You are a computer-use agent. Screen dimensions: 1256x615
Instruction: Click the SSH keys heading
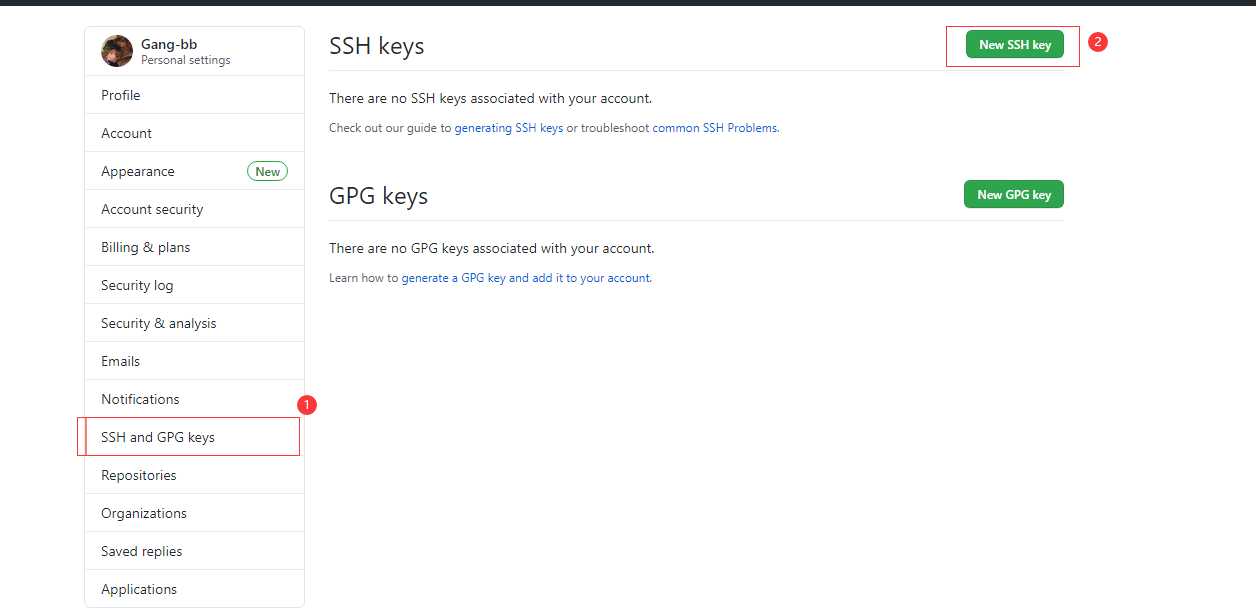(377, 46)
